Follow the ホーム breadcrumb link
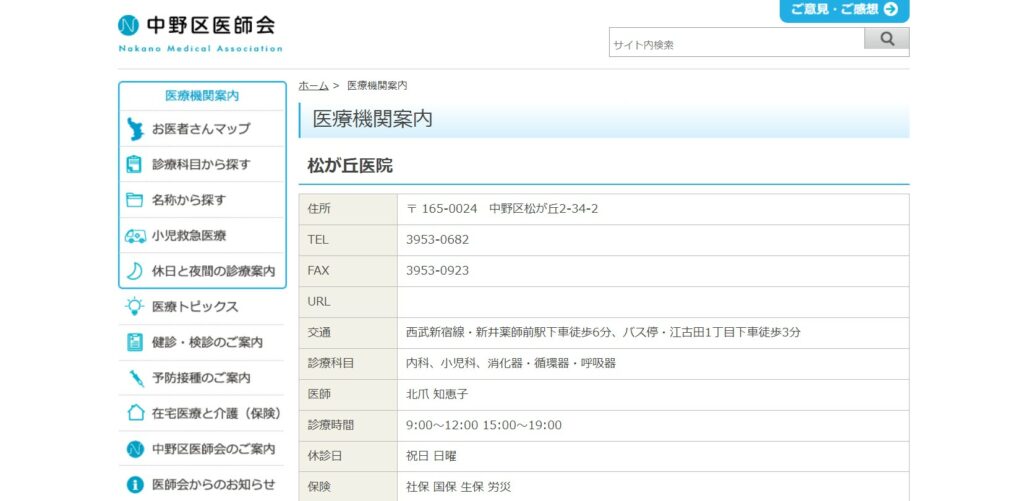This screenshot has width=1024, height=501. (313, 86)
